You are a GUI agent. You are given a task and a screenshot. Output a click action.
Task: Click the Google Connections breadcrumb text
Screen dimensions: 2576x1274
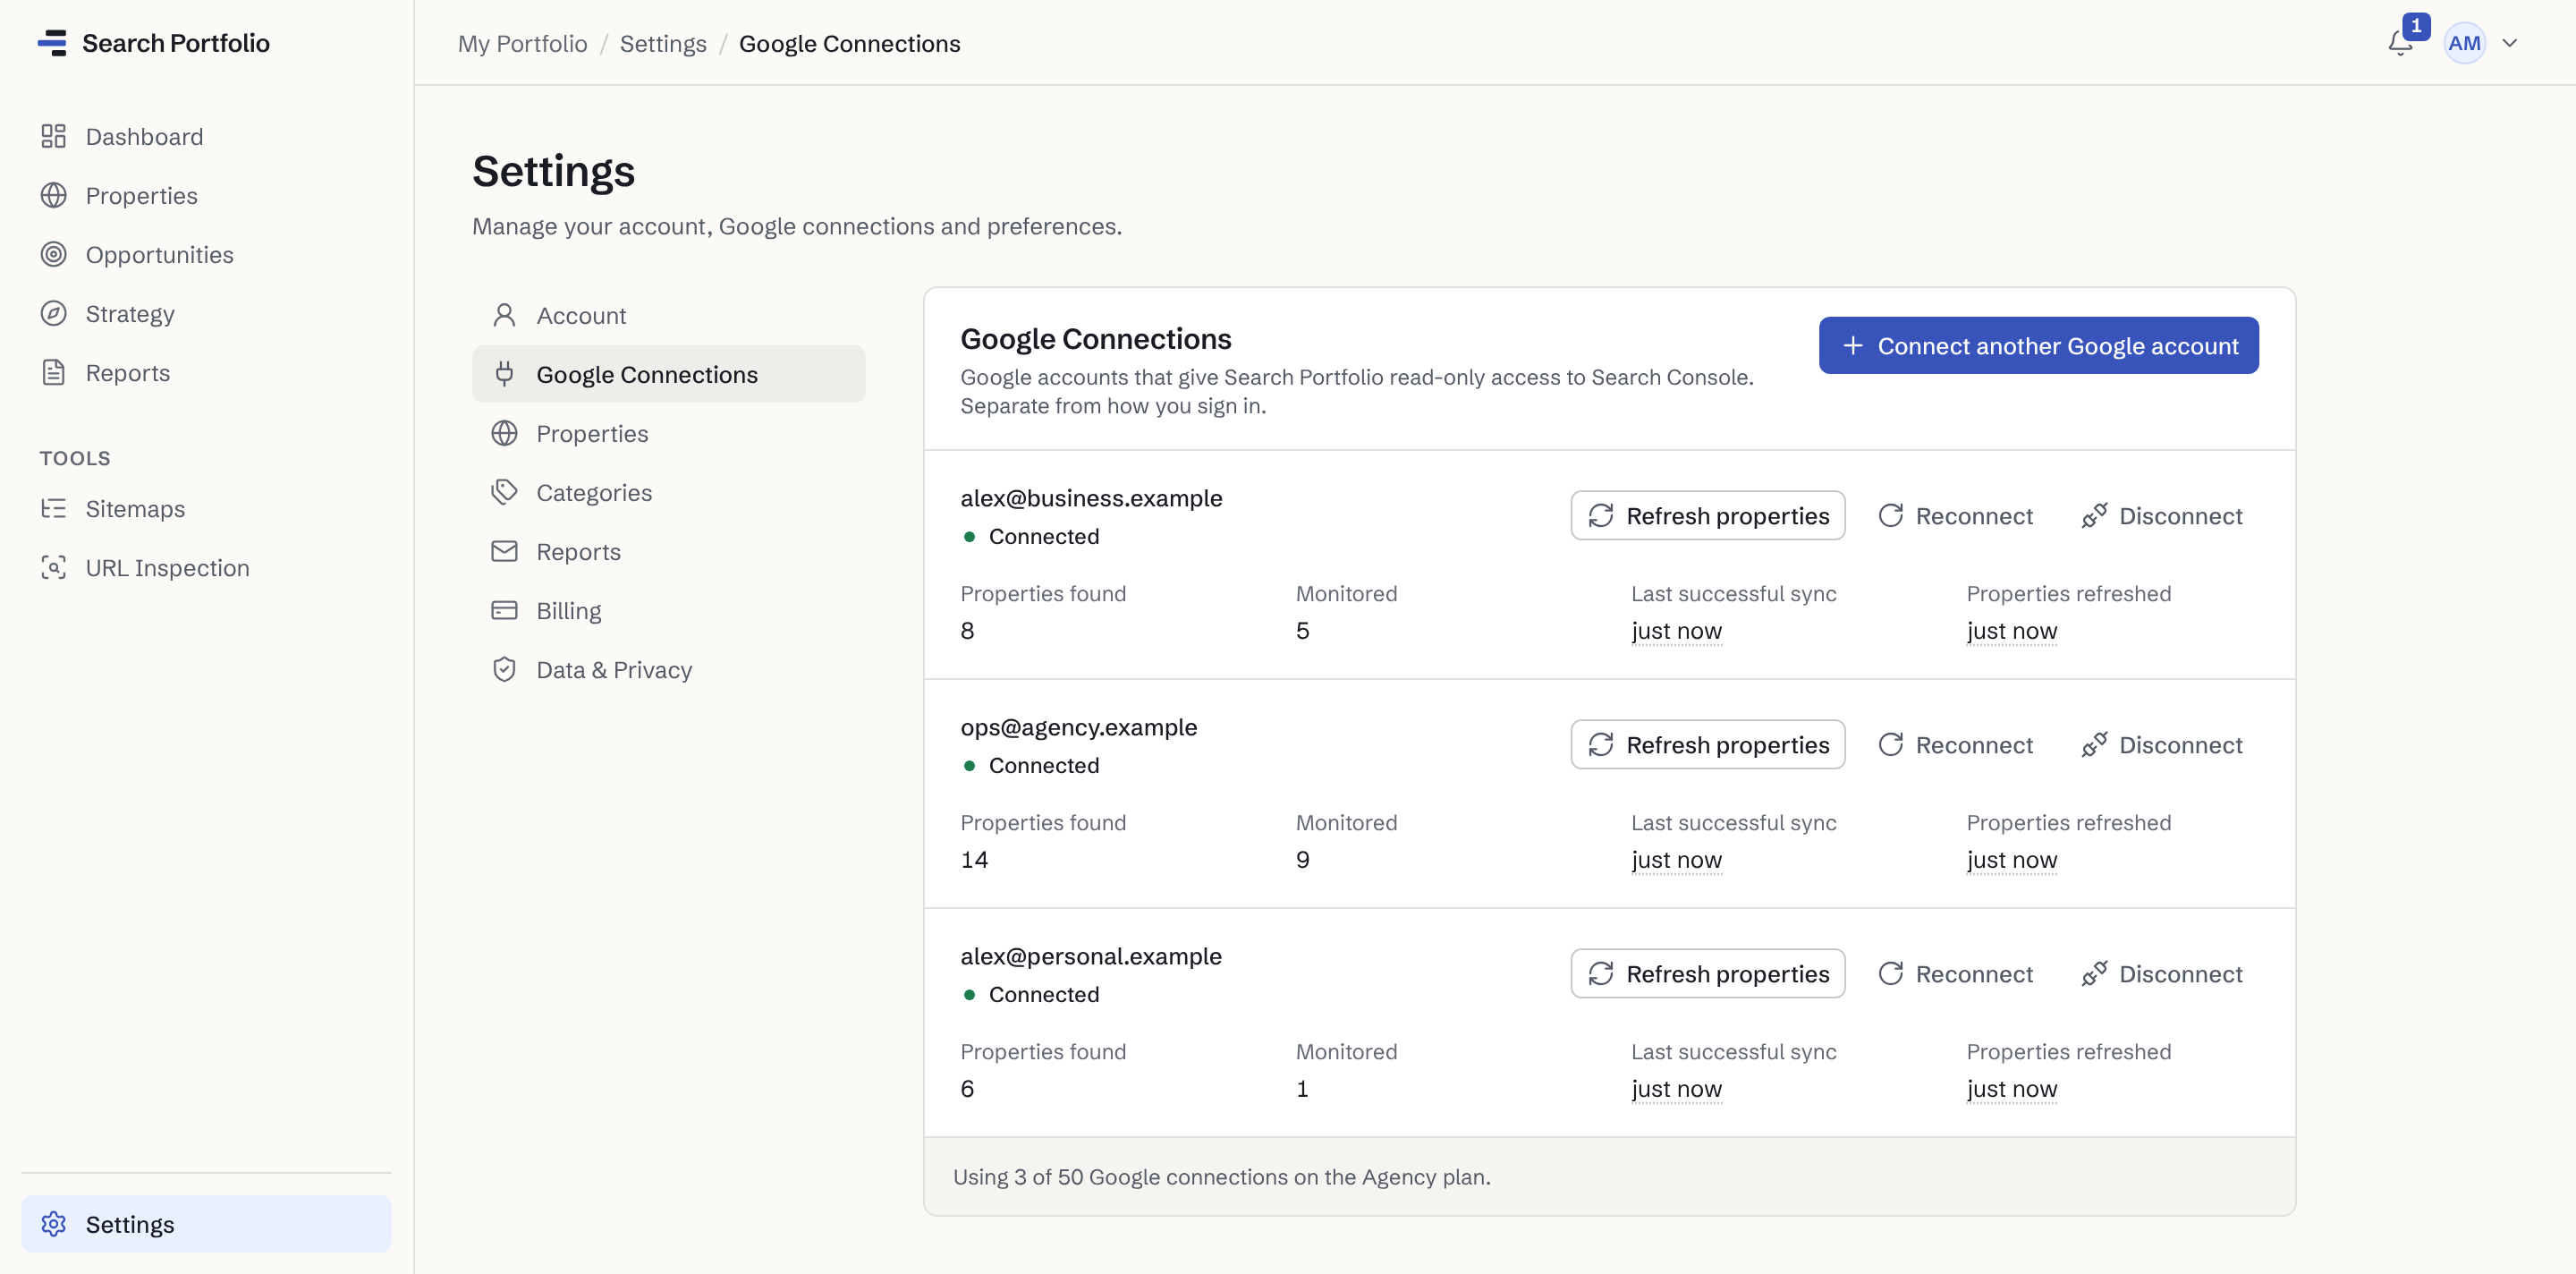coord(849,43)
